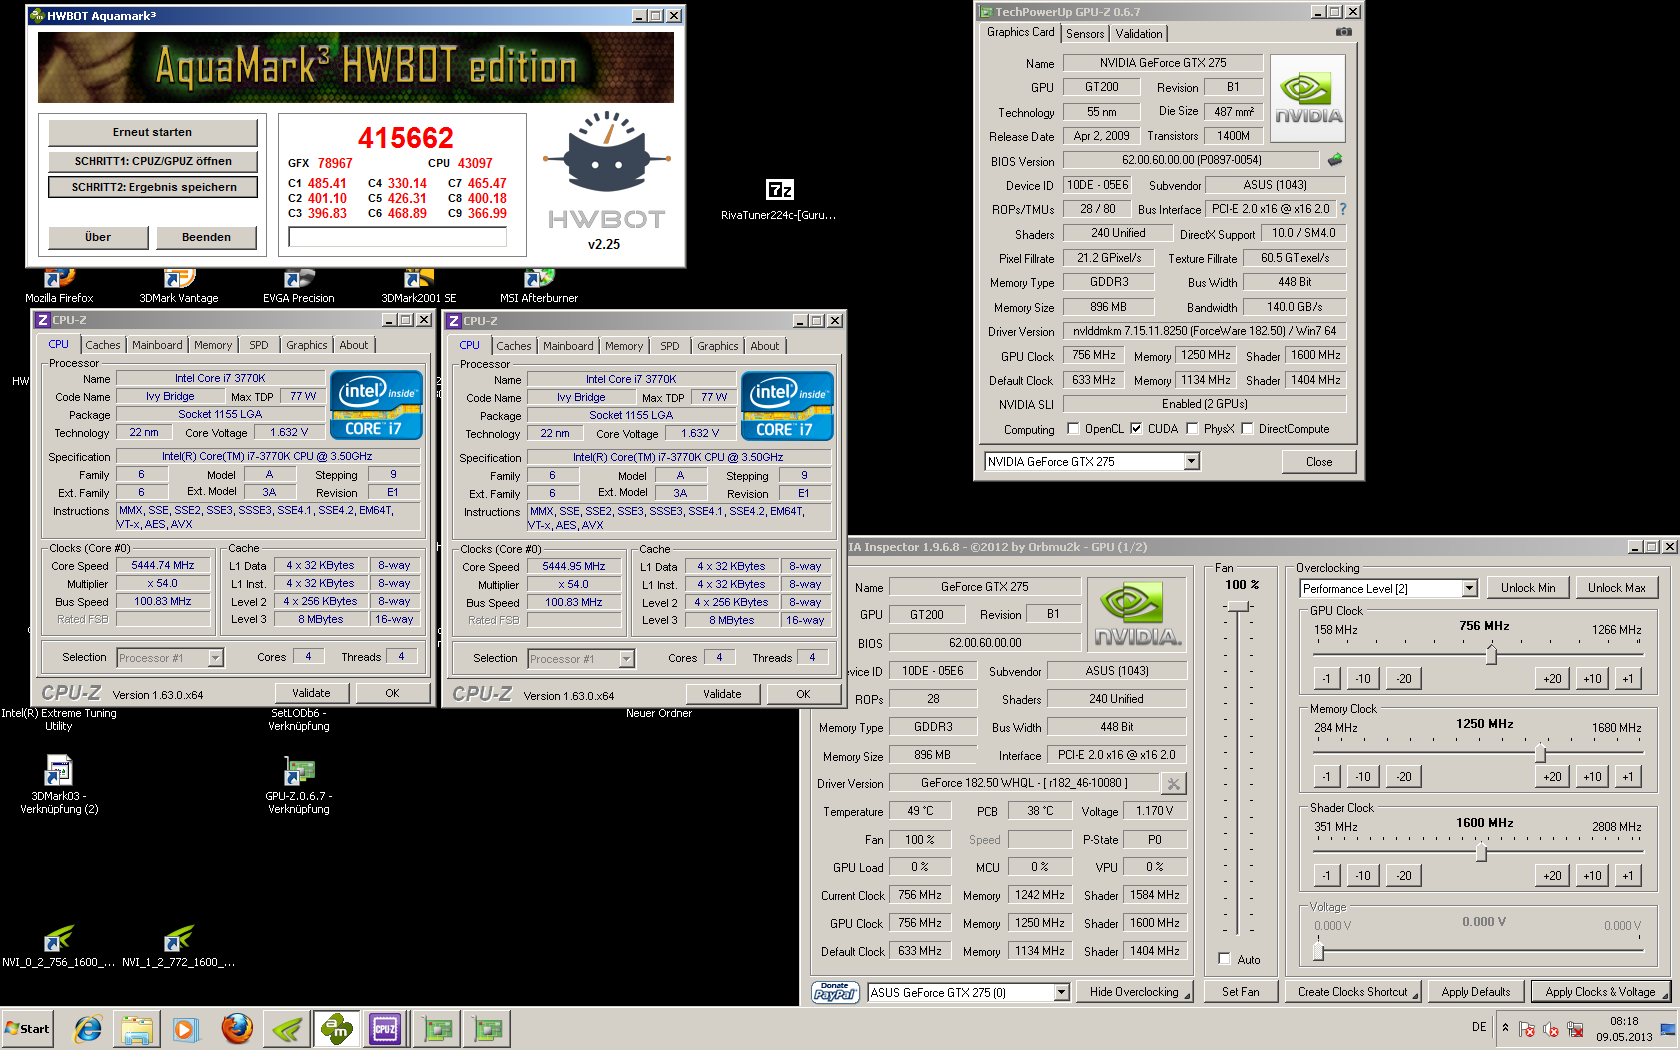Open Caches tab in left CPU-Z window
The height and width of the screenshot is (1050, 1680).
coord(103,345)
